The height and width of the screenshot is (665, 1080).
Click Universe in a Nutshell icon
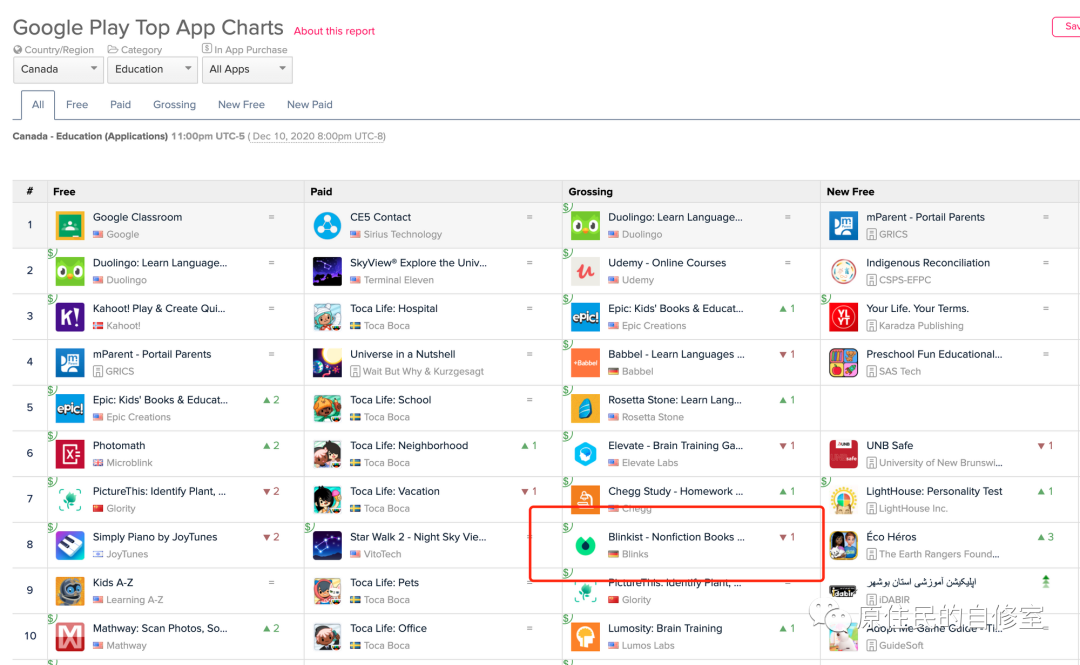[327, 362]
